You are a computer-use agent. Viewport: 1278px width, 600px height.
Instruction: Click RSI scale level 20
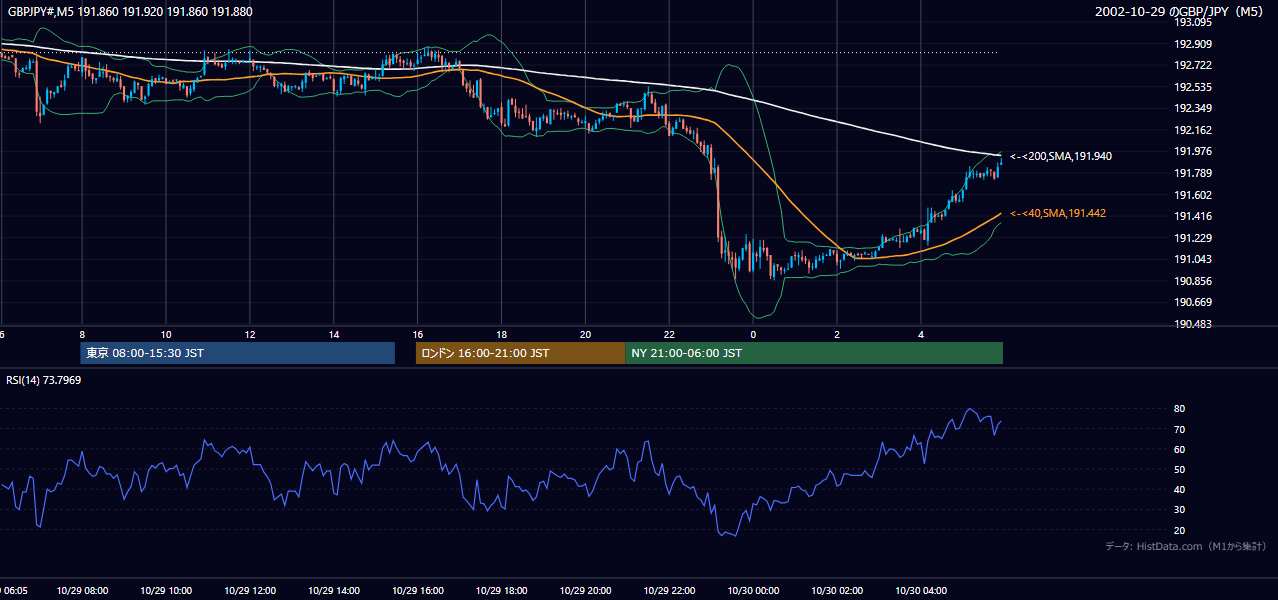1179,530
